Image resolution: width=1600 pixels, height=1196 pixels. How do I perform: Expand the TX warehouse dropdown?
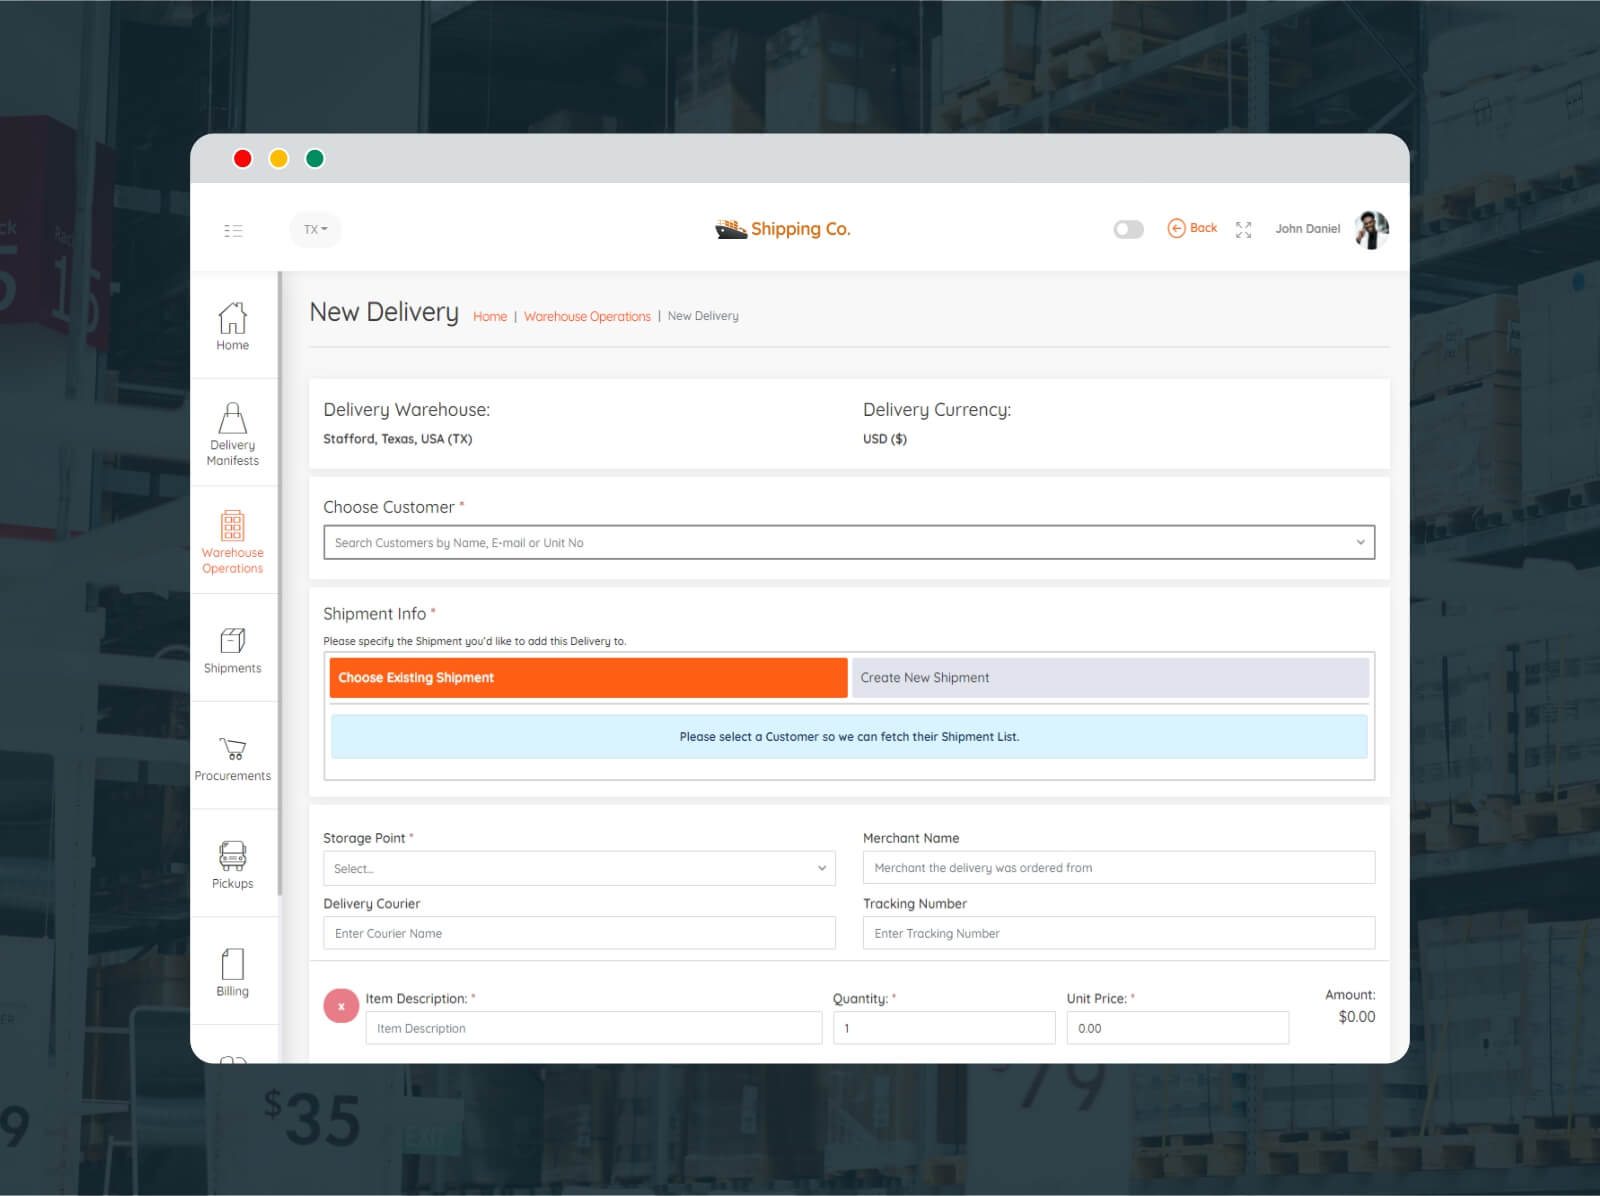click(316, 229)
